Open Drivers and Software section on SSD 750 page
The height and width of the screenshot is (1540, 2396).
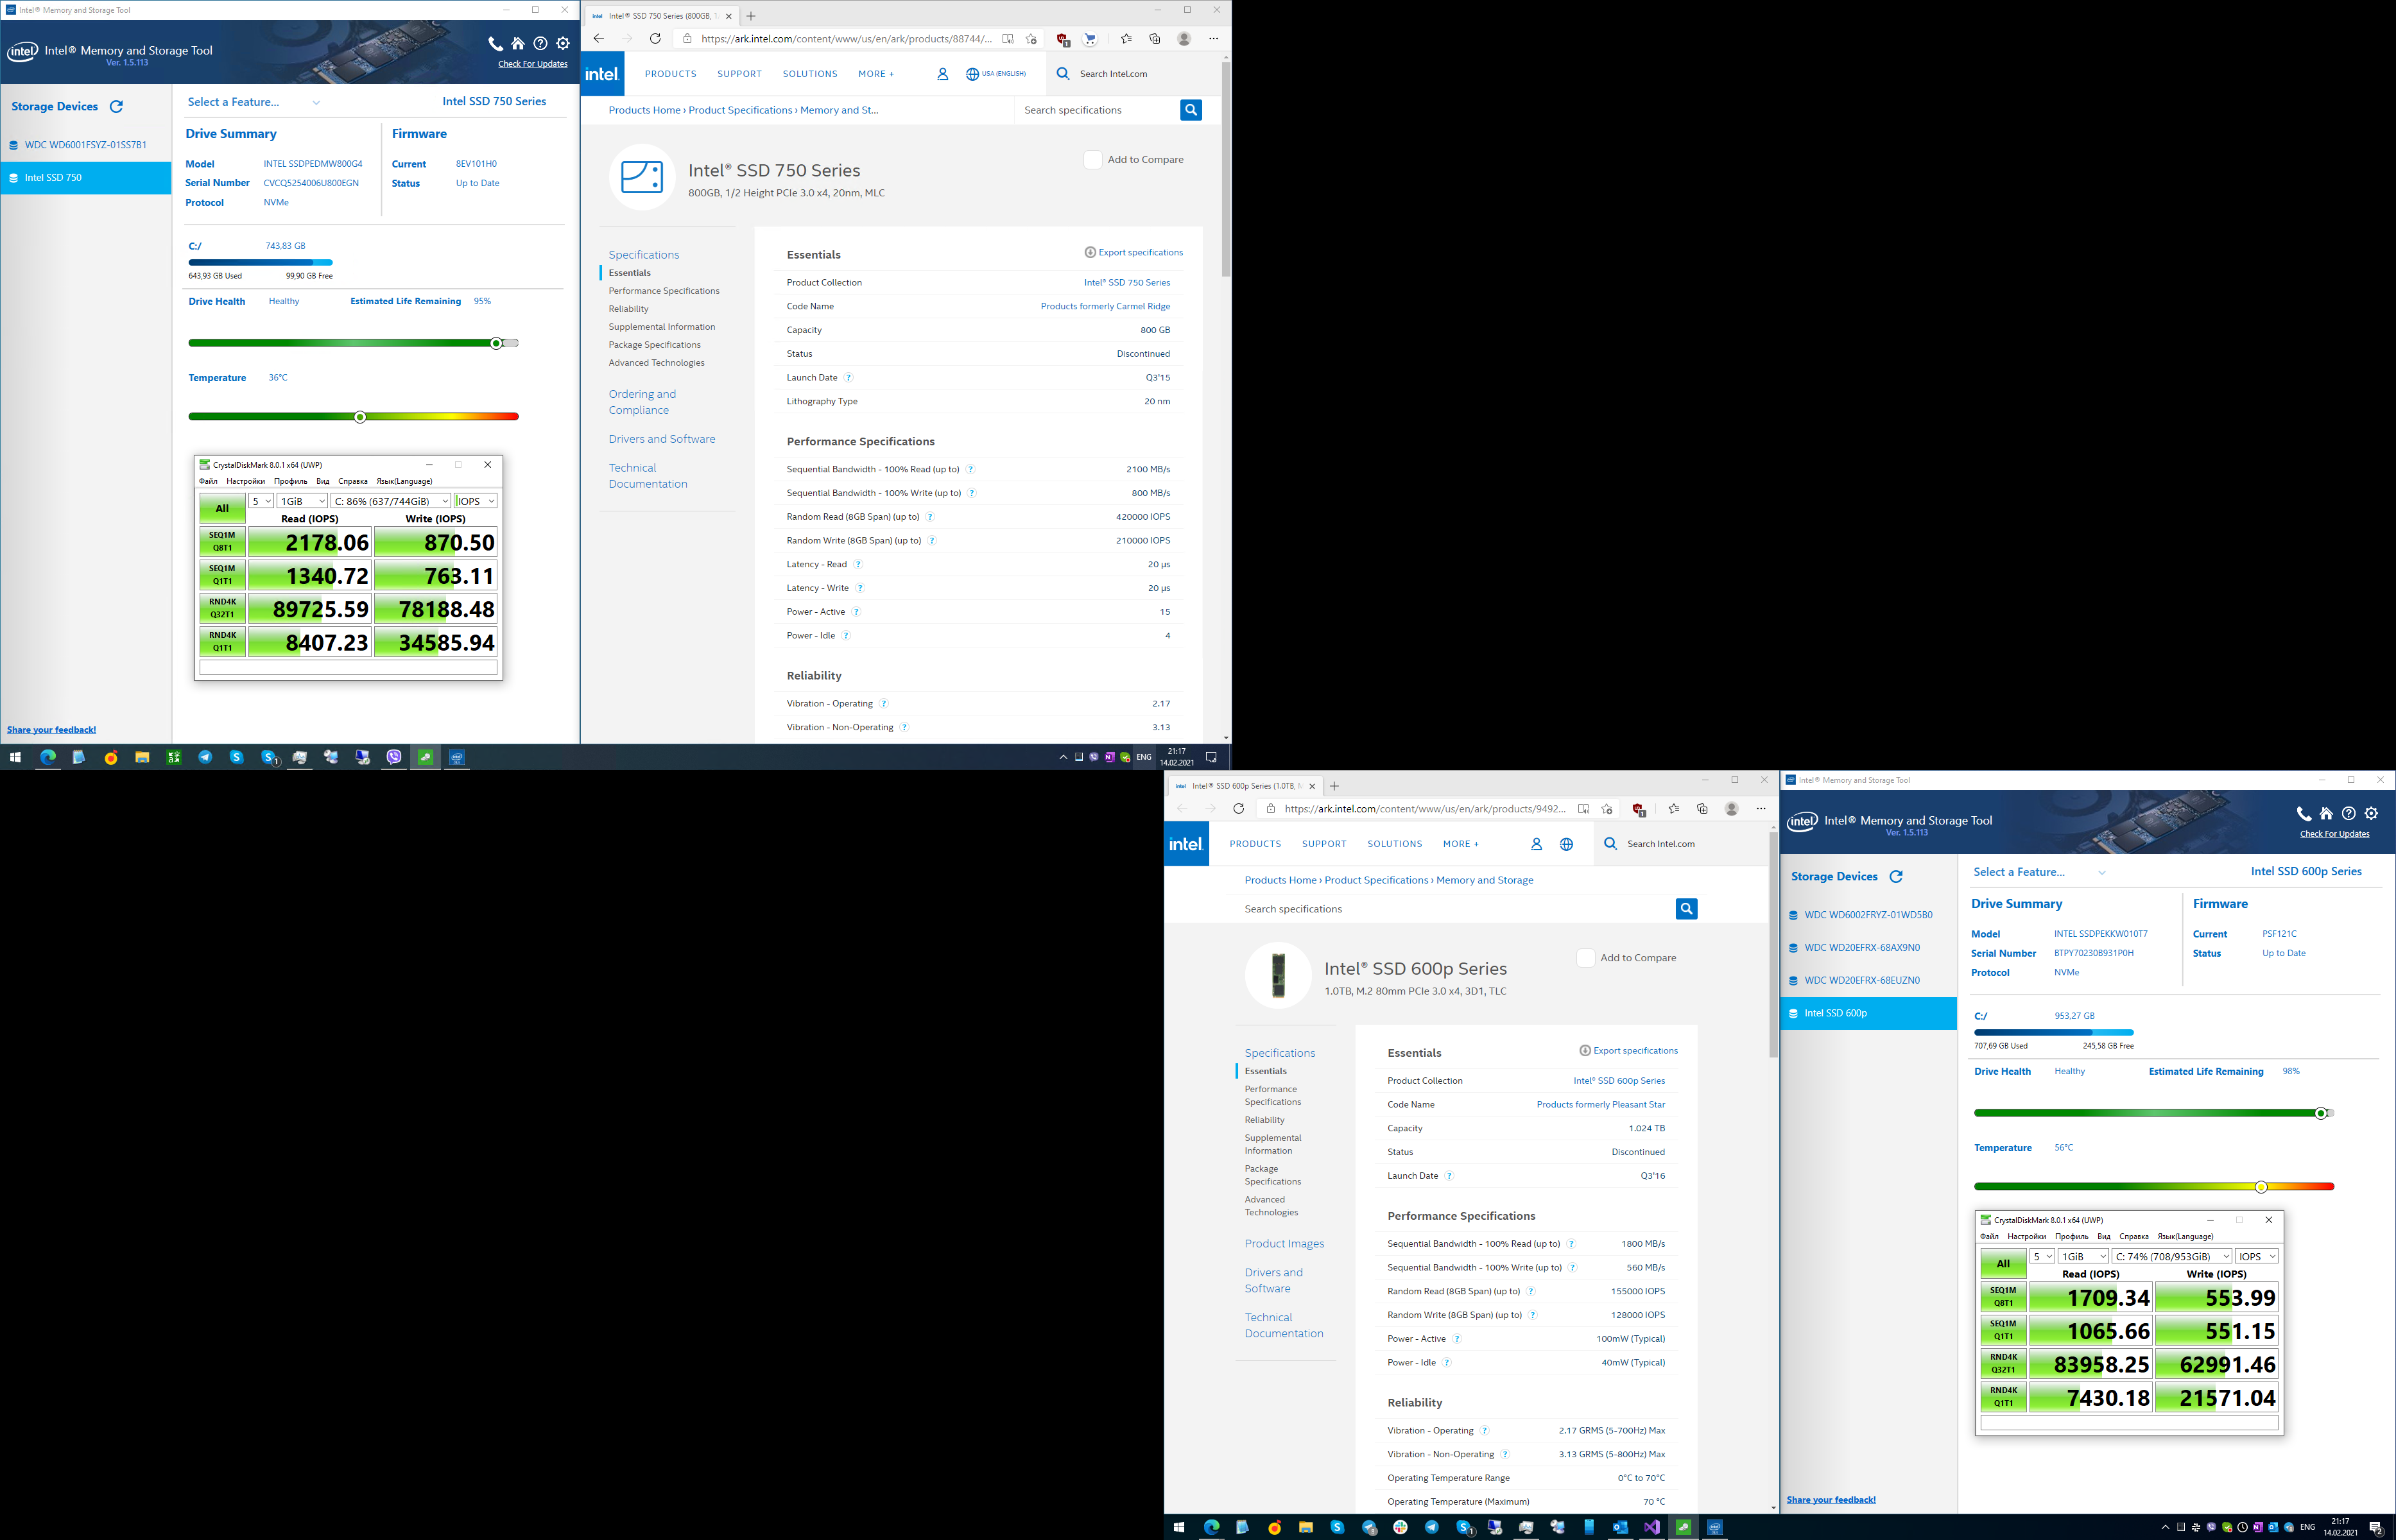(662, 439)
